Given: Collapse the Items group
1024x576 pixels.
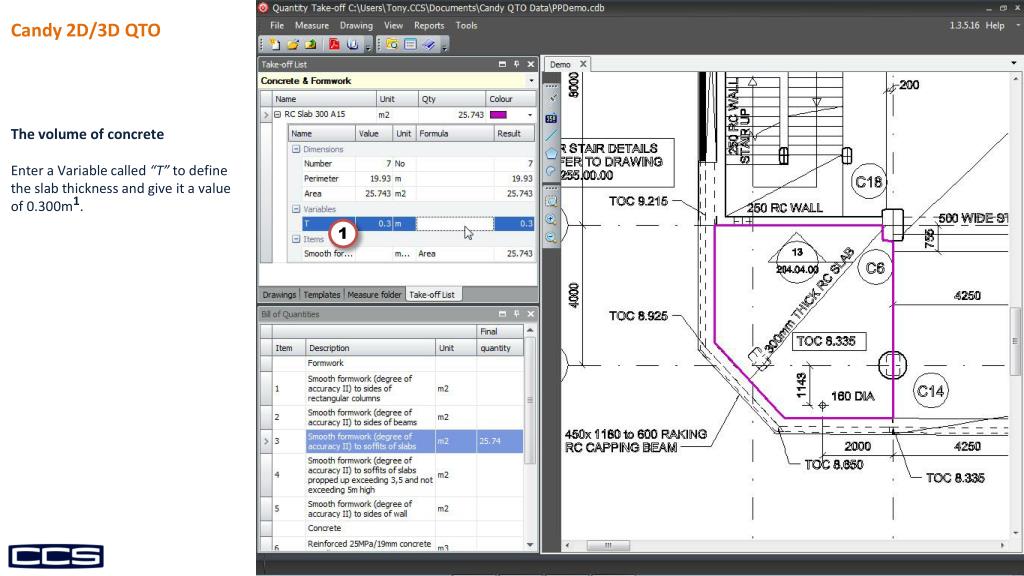Looking at the screenshot, I should coord(296,239).
